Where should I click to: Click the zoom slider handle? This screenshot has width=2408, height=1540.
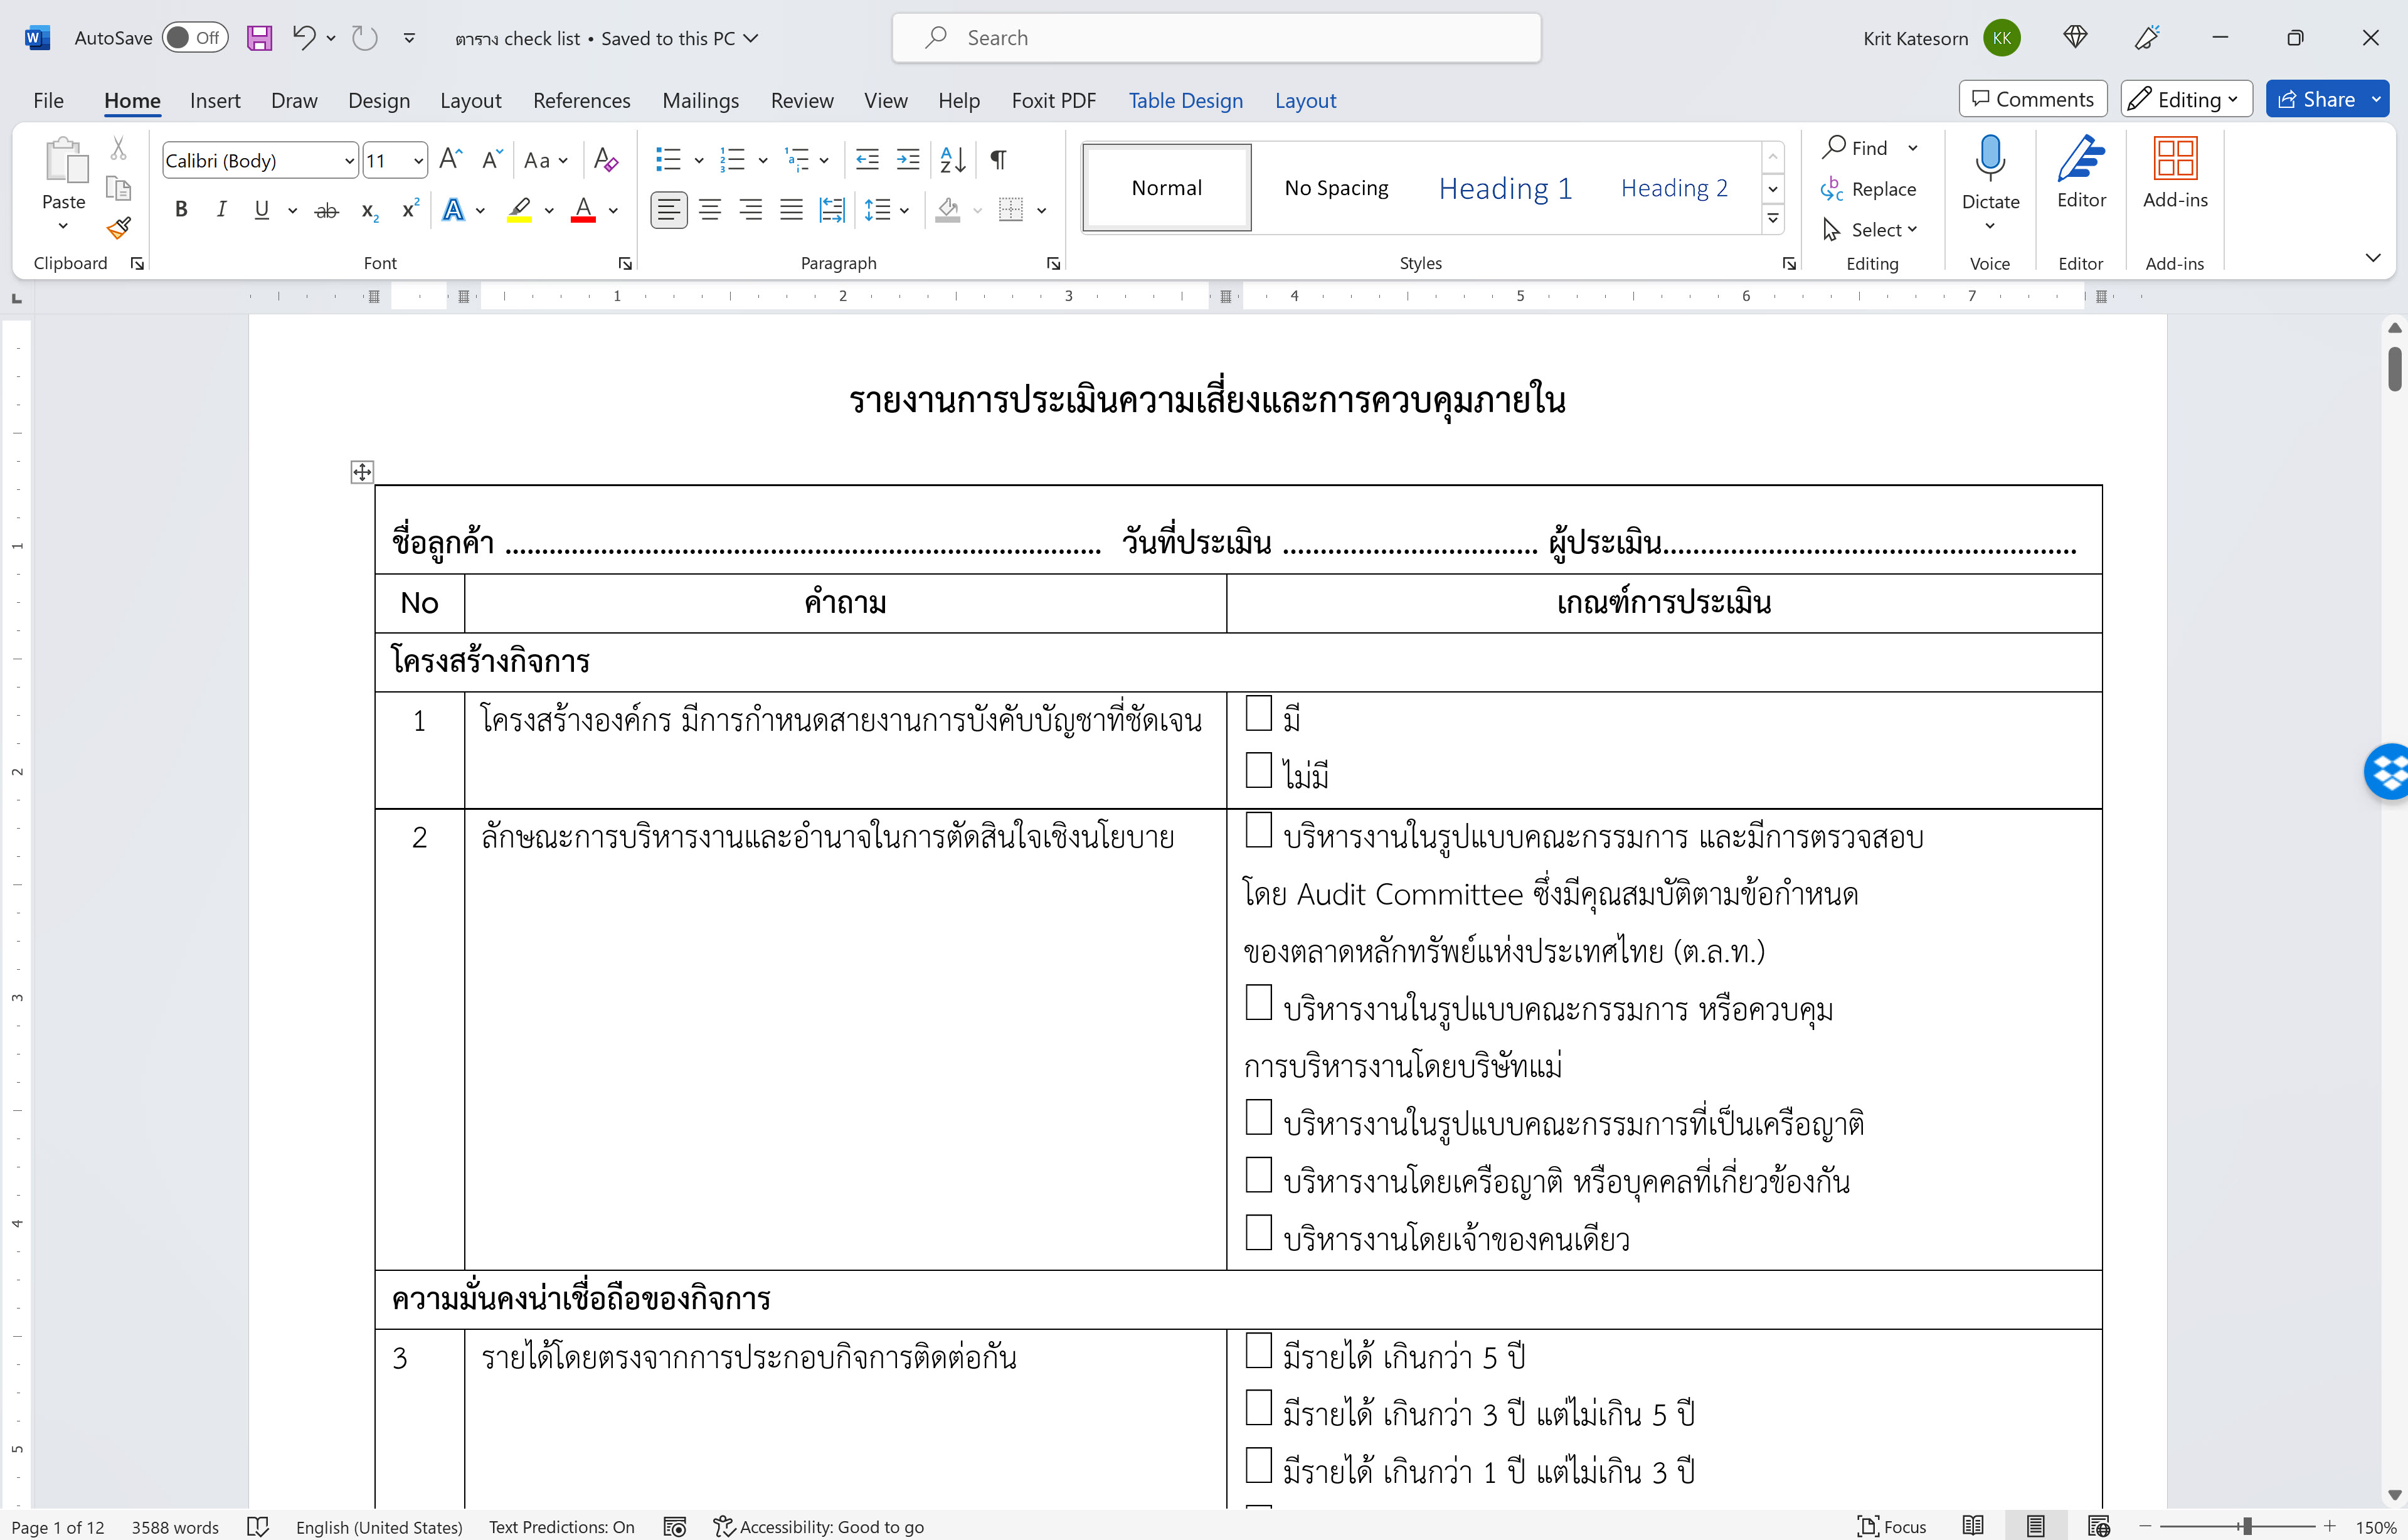point(2246,1526)
